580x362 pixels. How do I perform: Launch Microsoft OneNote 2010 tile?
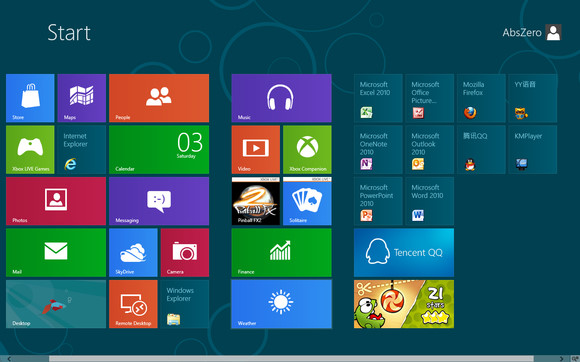coord(378,149)
